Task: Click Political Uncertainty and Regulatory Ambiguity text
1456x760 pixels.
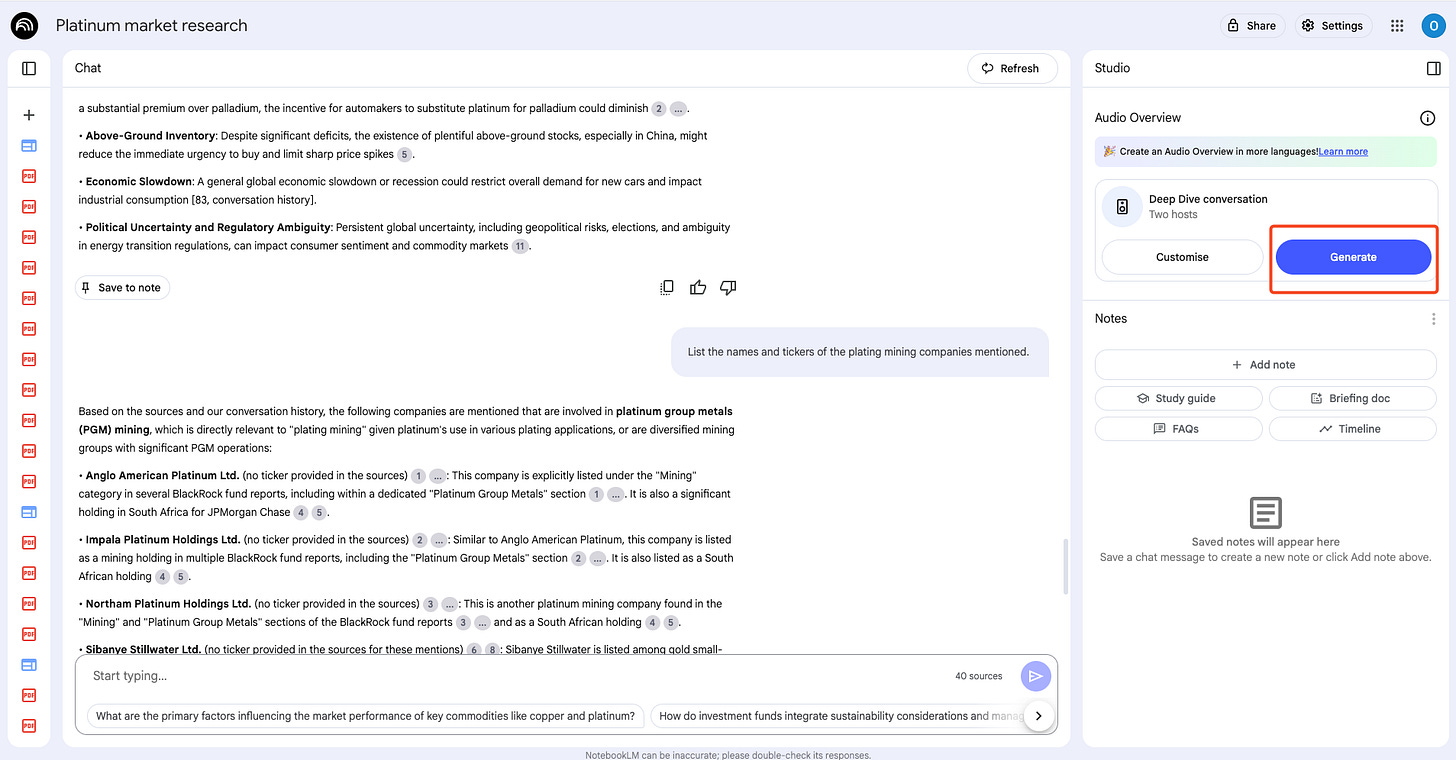Action: [x=208, y=228]
